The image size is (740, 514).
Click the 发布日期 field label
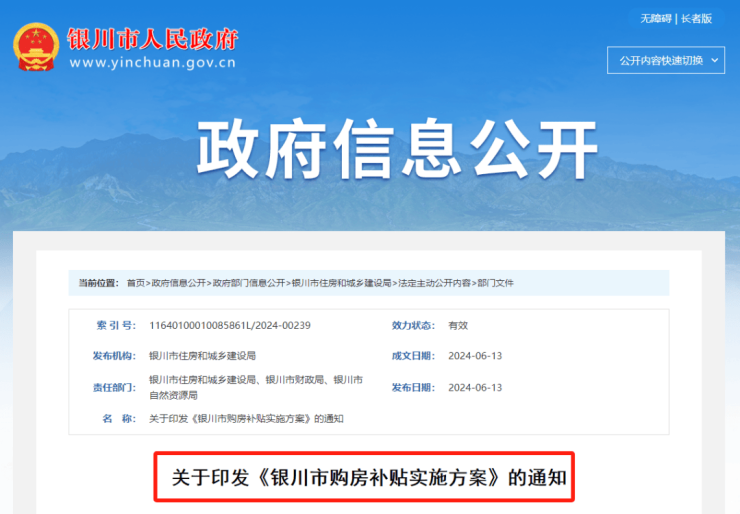413,388
